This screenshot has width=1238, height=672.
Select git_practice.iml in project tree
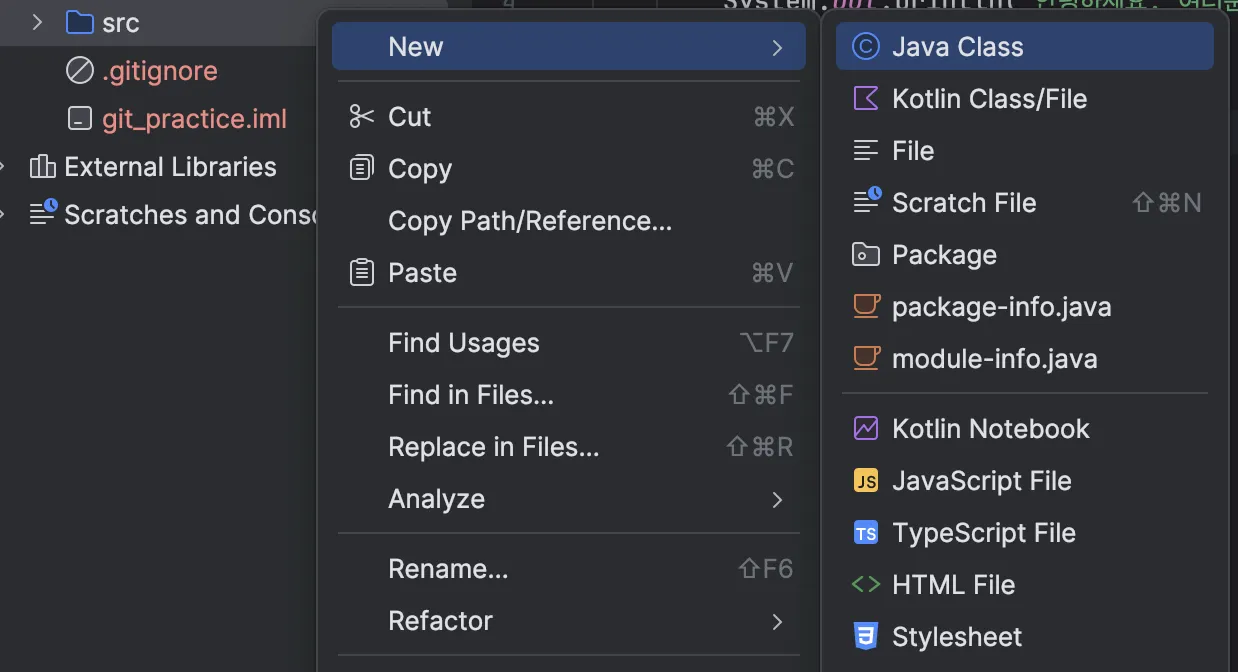tap(194, 119)
